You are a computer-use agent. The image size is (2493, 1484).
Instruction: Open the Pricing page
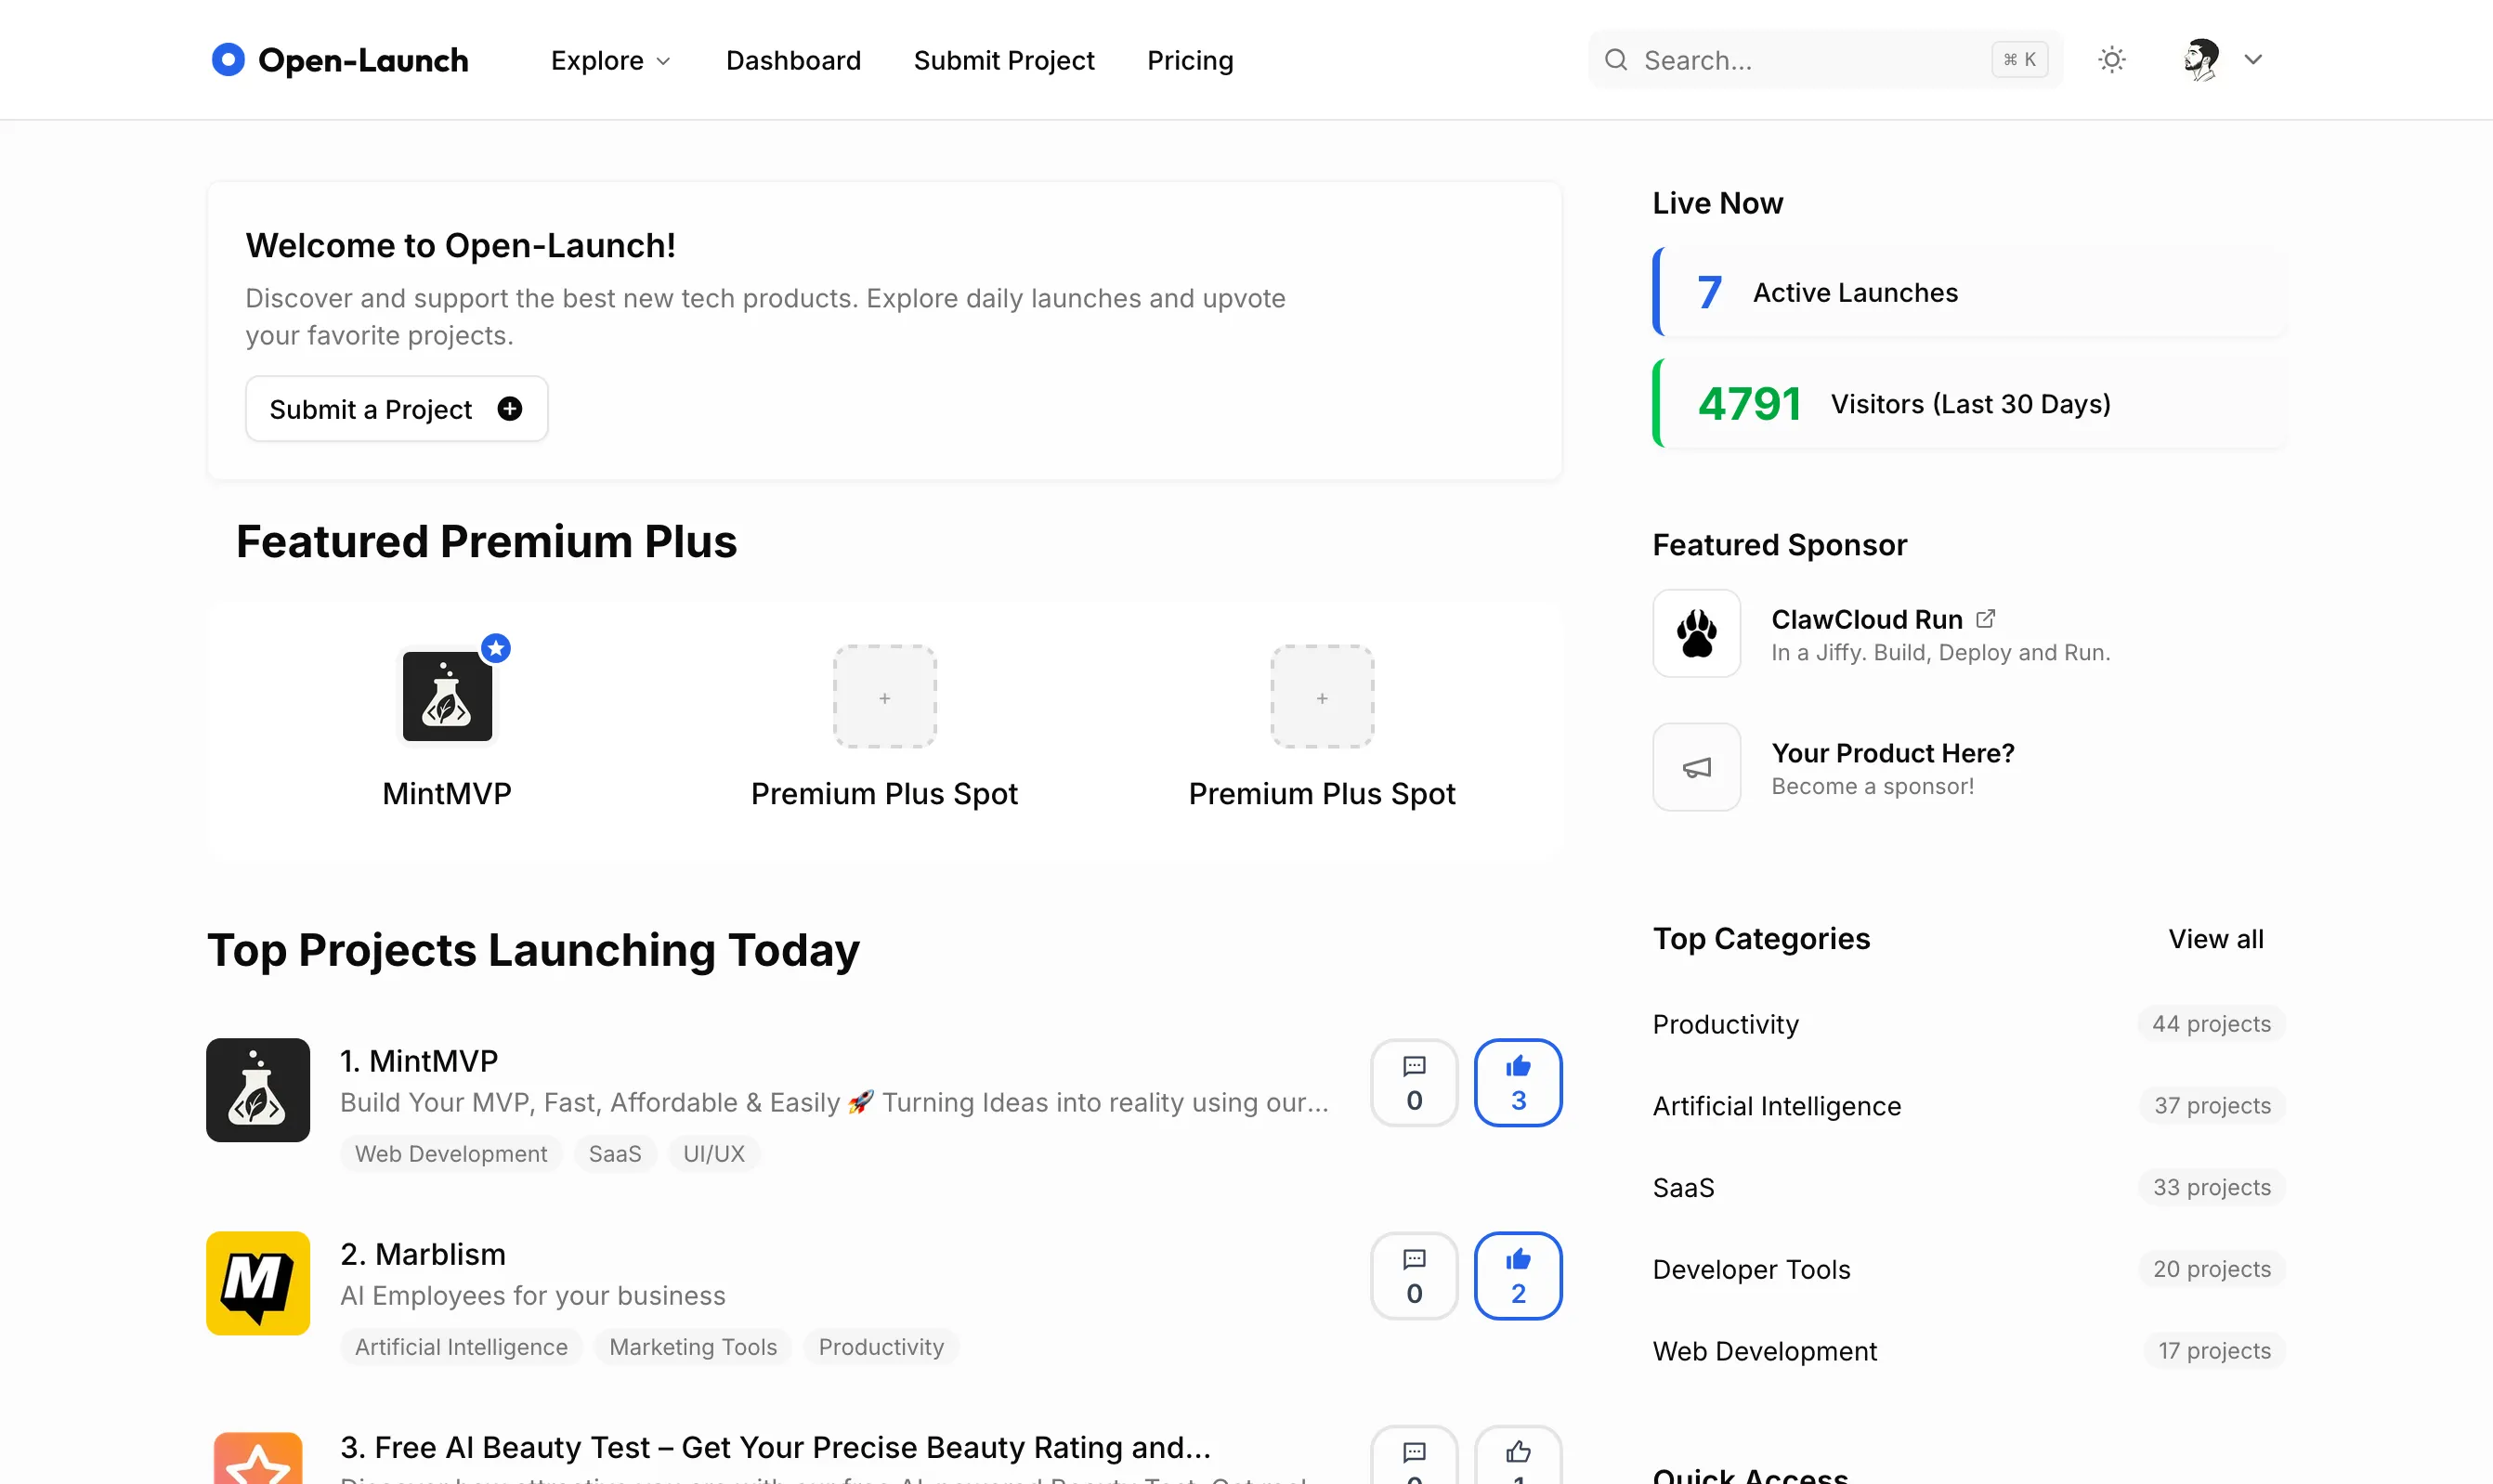coord(1190,61)
